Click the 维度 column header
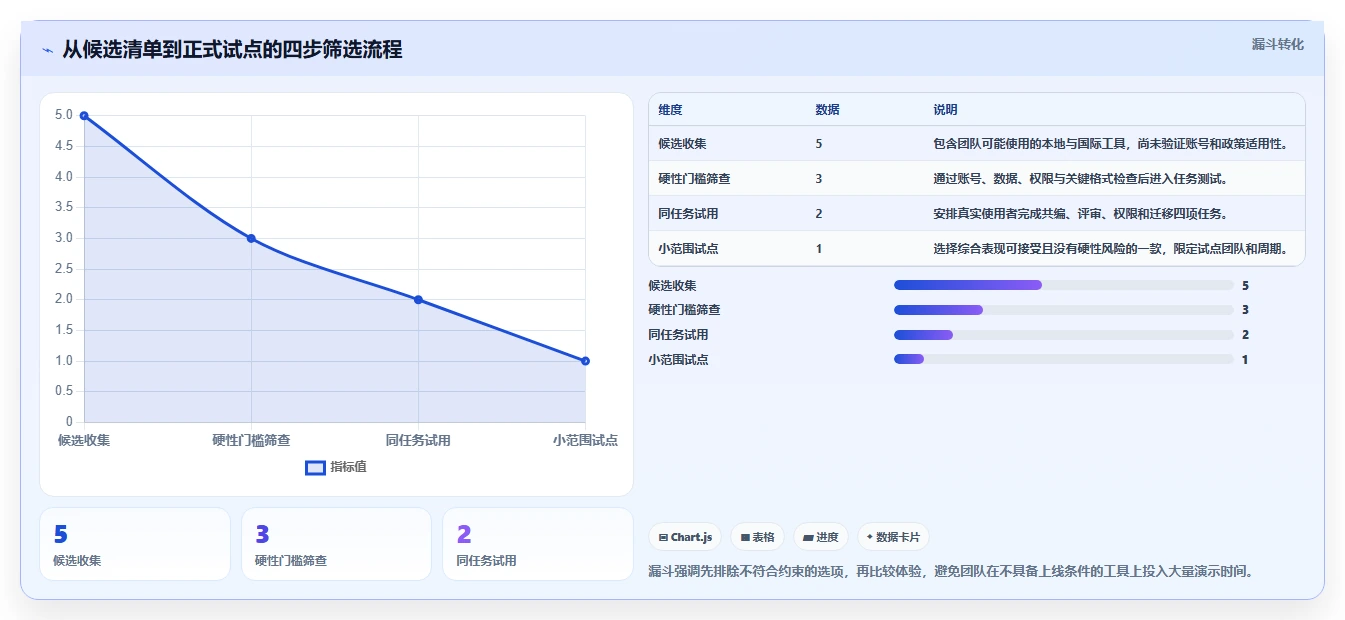The width and height of the screenshot is (1345, 620). pos(670,110)
